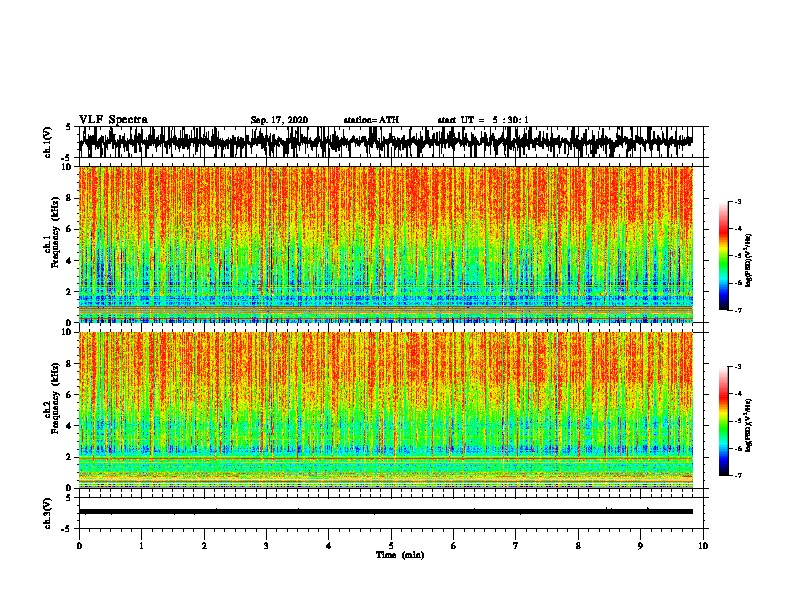Click the '-7' label on ch.2 color bar

[737, 475]
